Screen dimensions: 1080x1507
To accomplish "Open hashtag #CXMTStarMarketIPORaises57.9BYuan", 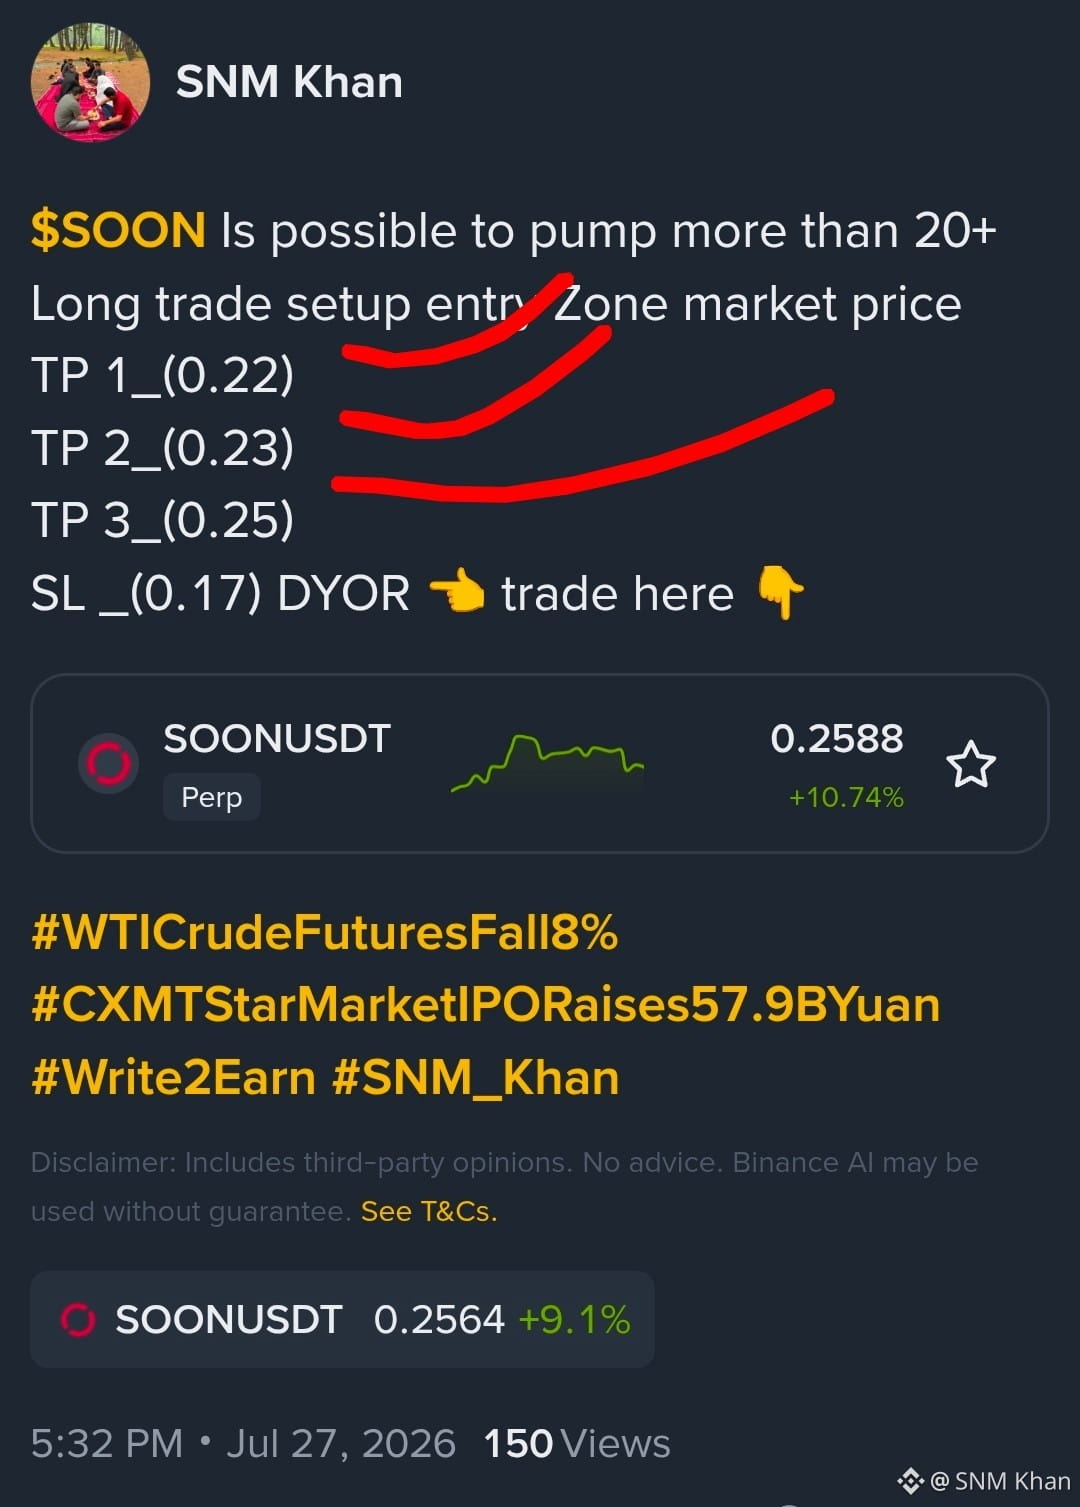I will pyautogui.click(x=486, y=1005).
